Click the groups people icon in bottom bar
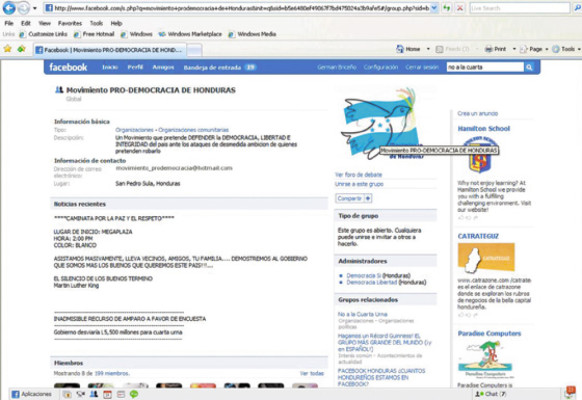 point(94,394)
